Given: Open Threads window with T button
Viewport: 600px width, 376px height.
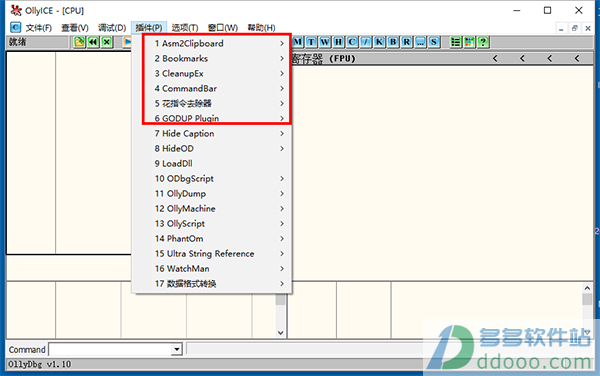Looking at the screenshot, I should [311, 42].
